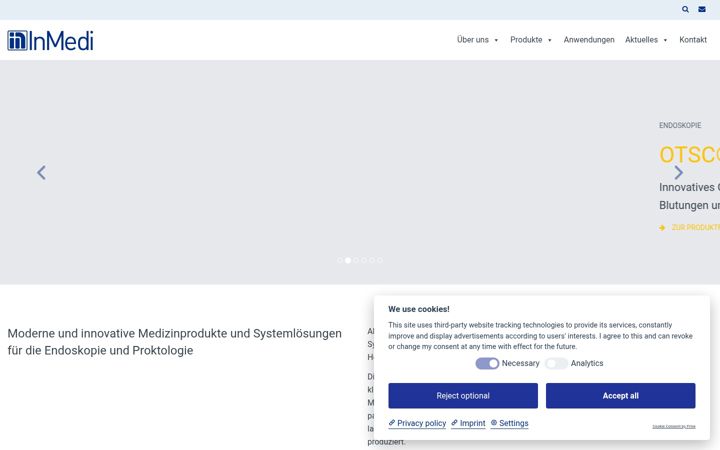This screenshot has height=450, width=720.
Task: Open the Anwendungen menu item
Action: coord(589,40)
